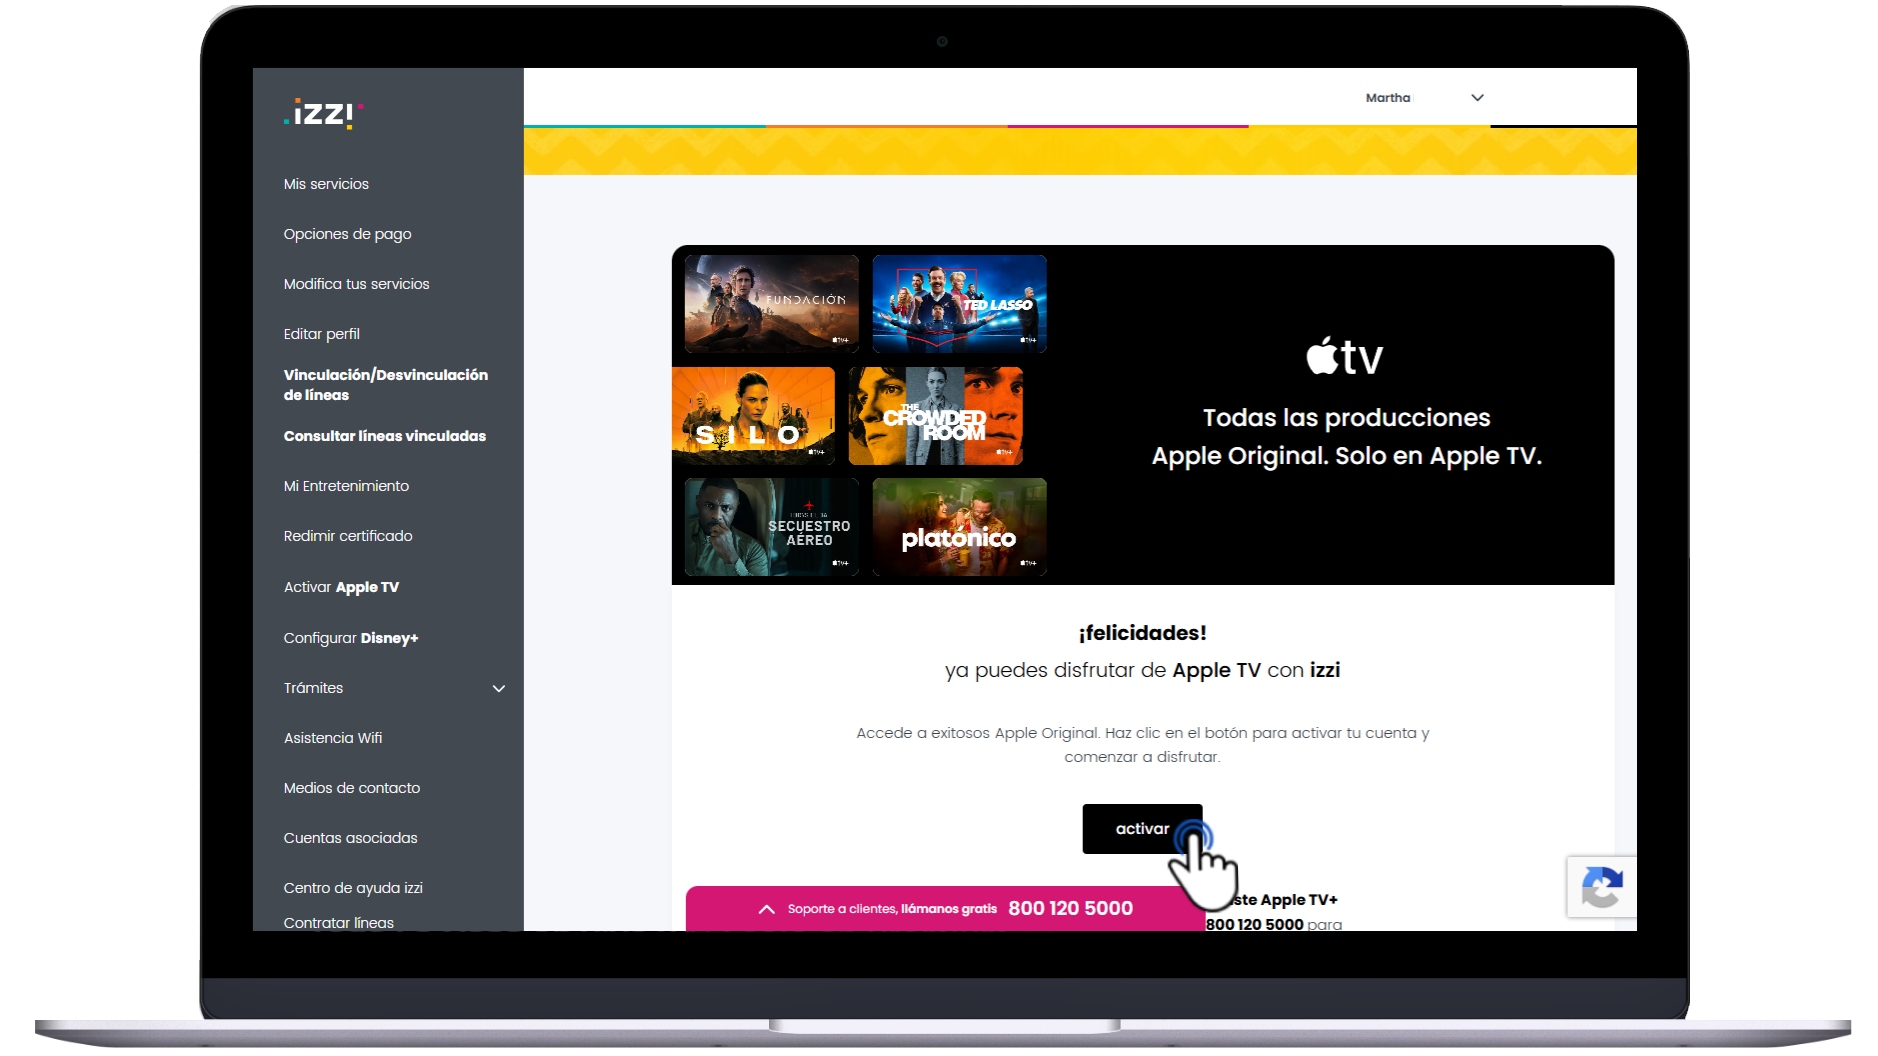Open Cuentas asociadas

point(350,838)
